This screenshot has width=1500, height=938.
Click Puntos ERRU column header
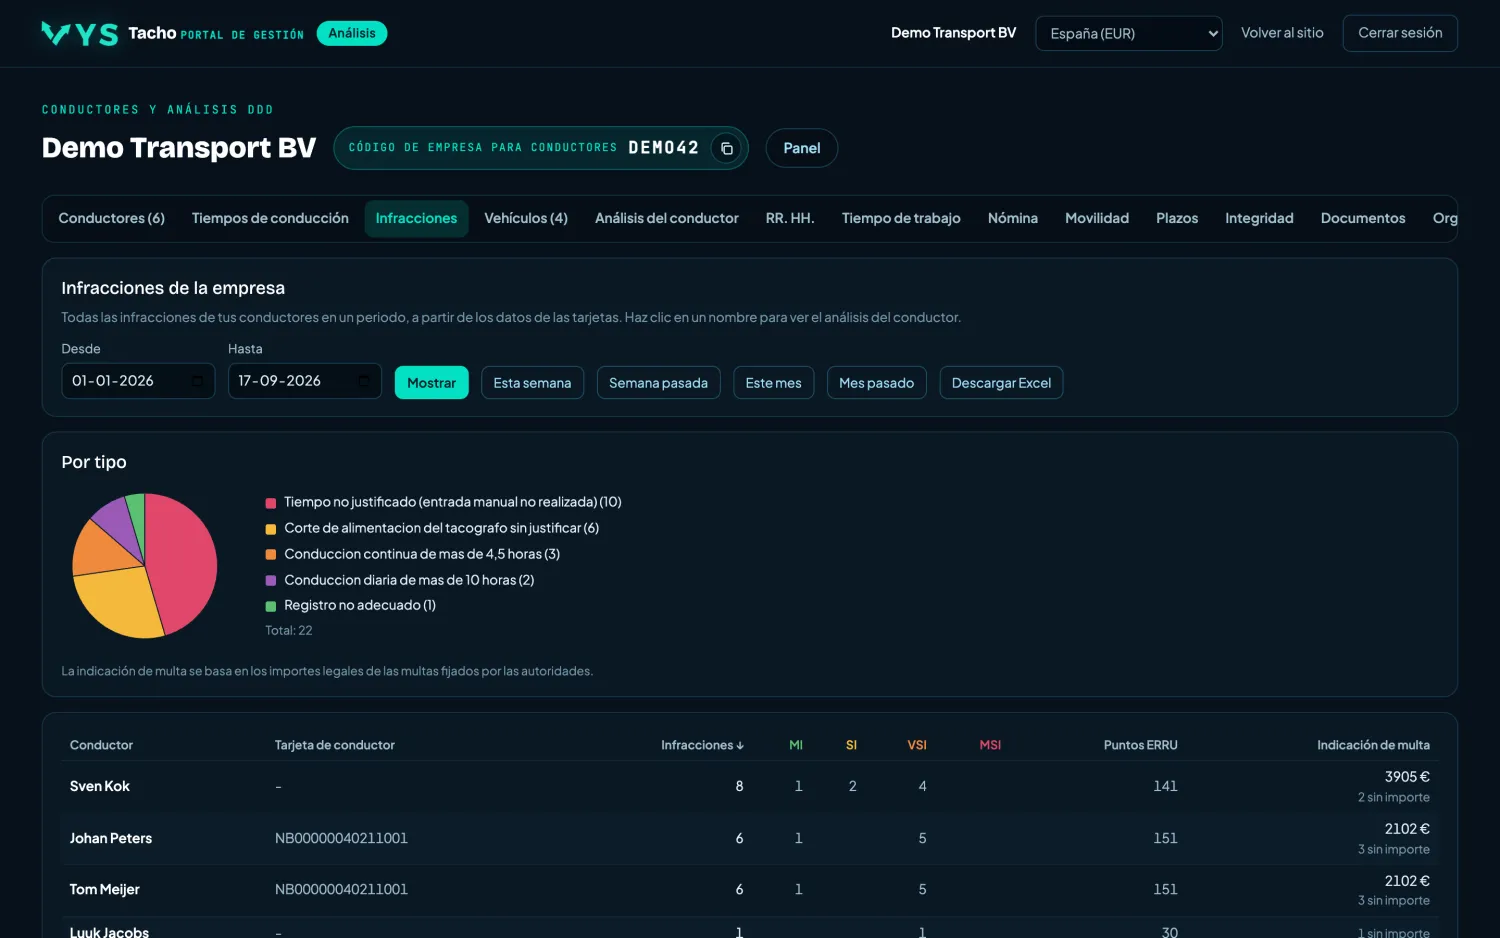pyautogui.click(x=1140, y=745)
